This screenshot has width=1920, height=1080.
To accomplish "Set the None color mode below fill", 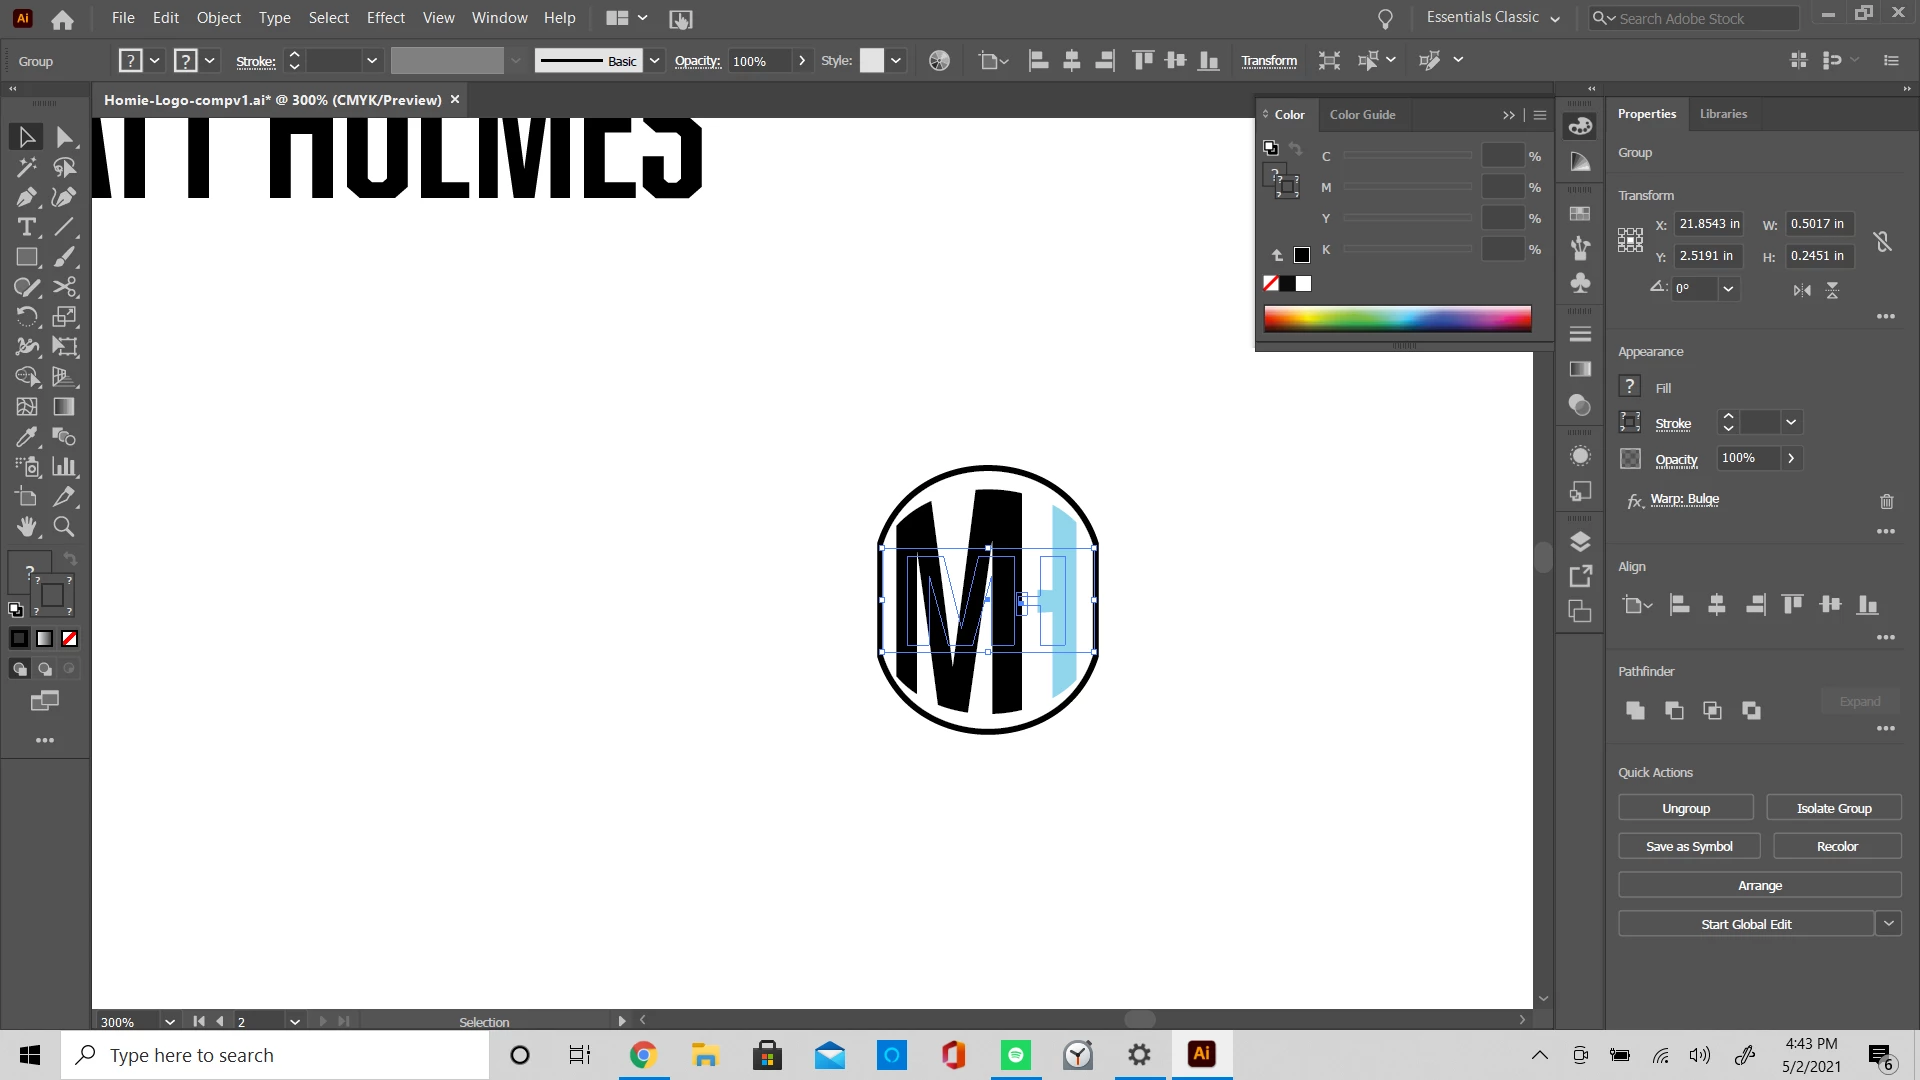I will 69,639.
